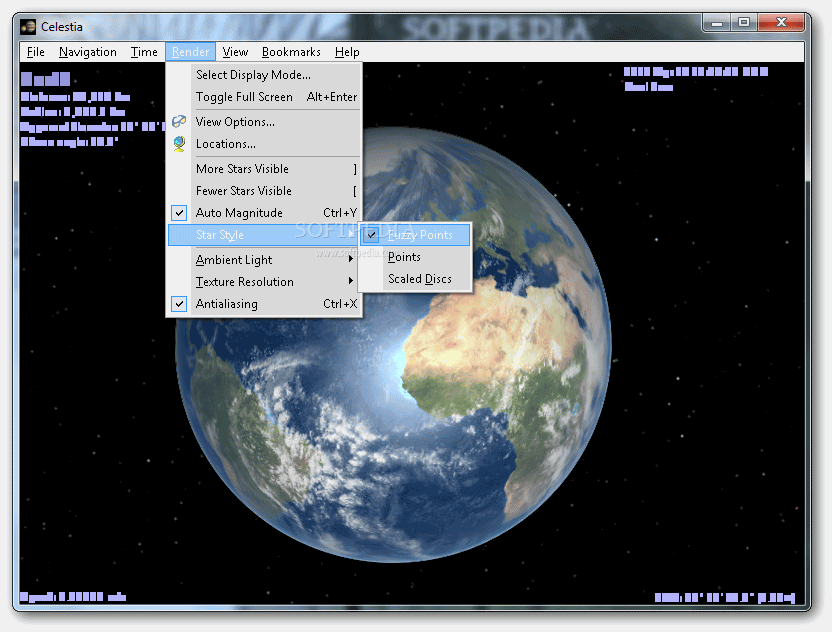Open the Bookmarks menu
Image resolution: width=832 pixels, height=632 pixels.
point(291,52)
